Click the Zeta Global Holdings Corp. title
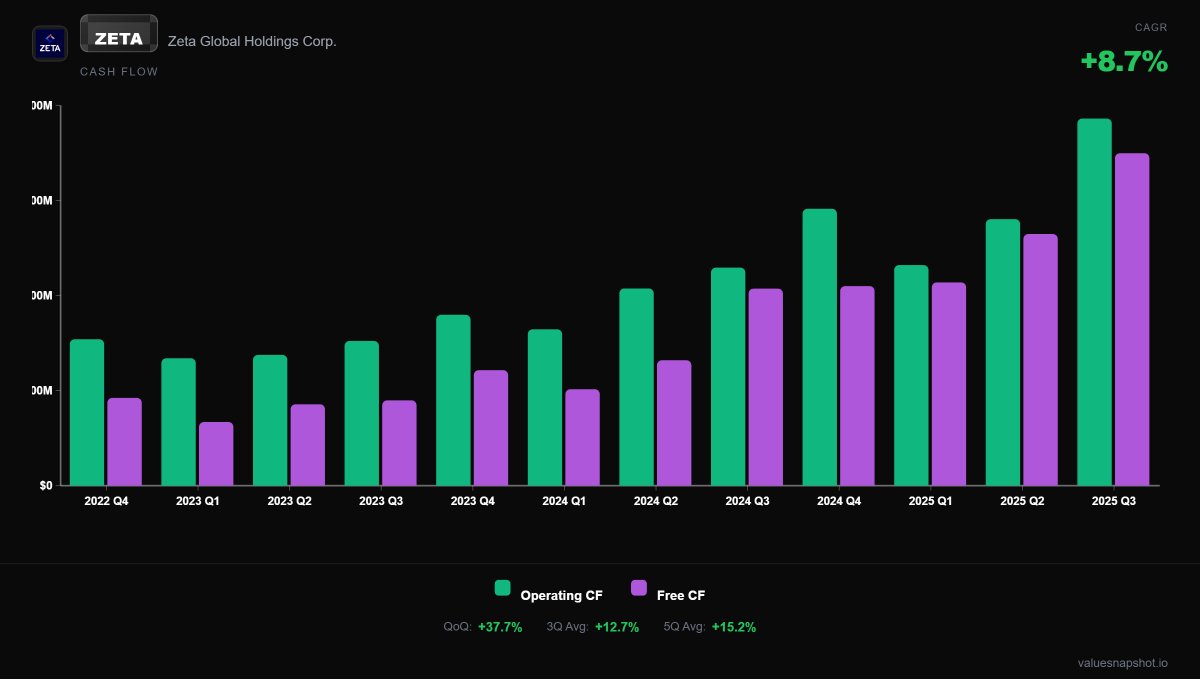The height and width of the screenshot is (679, 1200). pos(253,42)
